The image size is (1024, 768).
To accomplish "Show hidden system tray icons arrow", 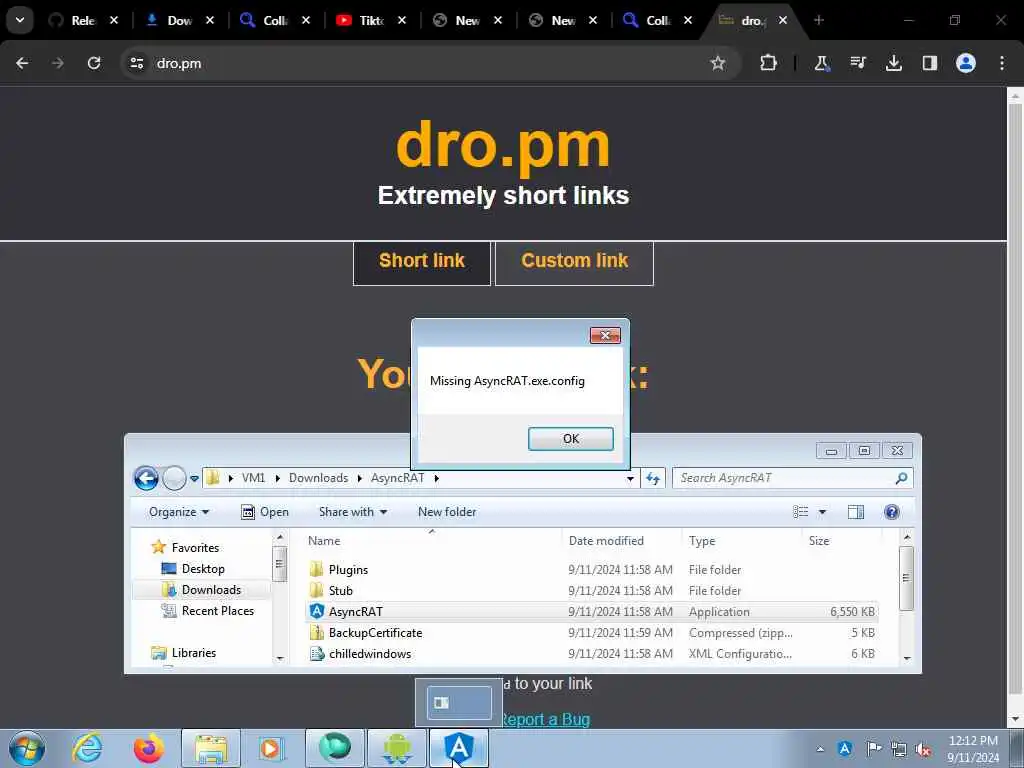I will click(x=820, y=749).
